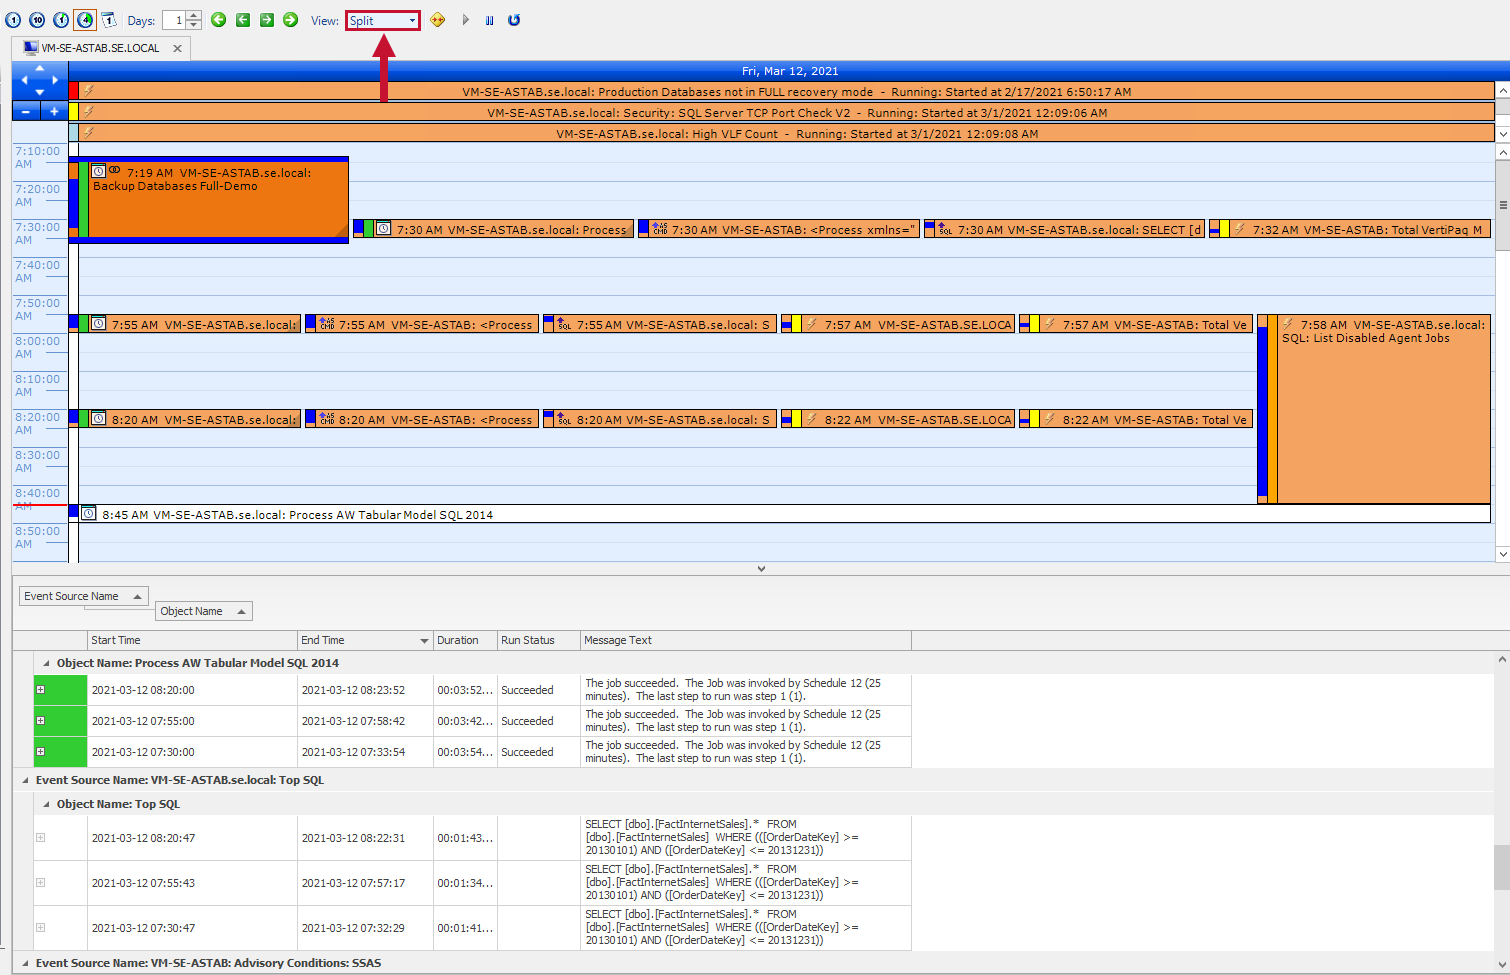The width and height of the screenshot is (1510, 975).
Task: Open the End Time column filter dropdown
Action: pos(424,640)
